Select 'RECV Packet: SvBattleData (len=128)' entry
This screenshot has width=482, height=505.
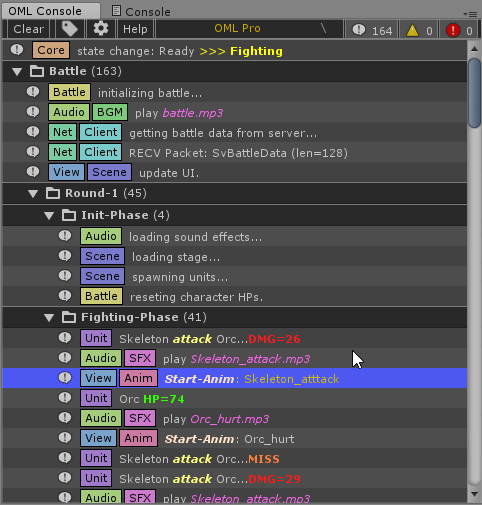click(235, 152)
